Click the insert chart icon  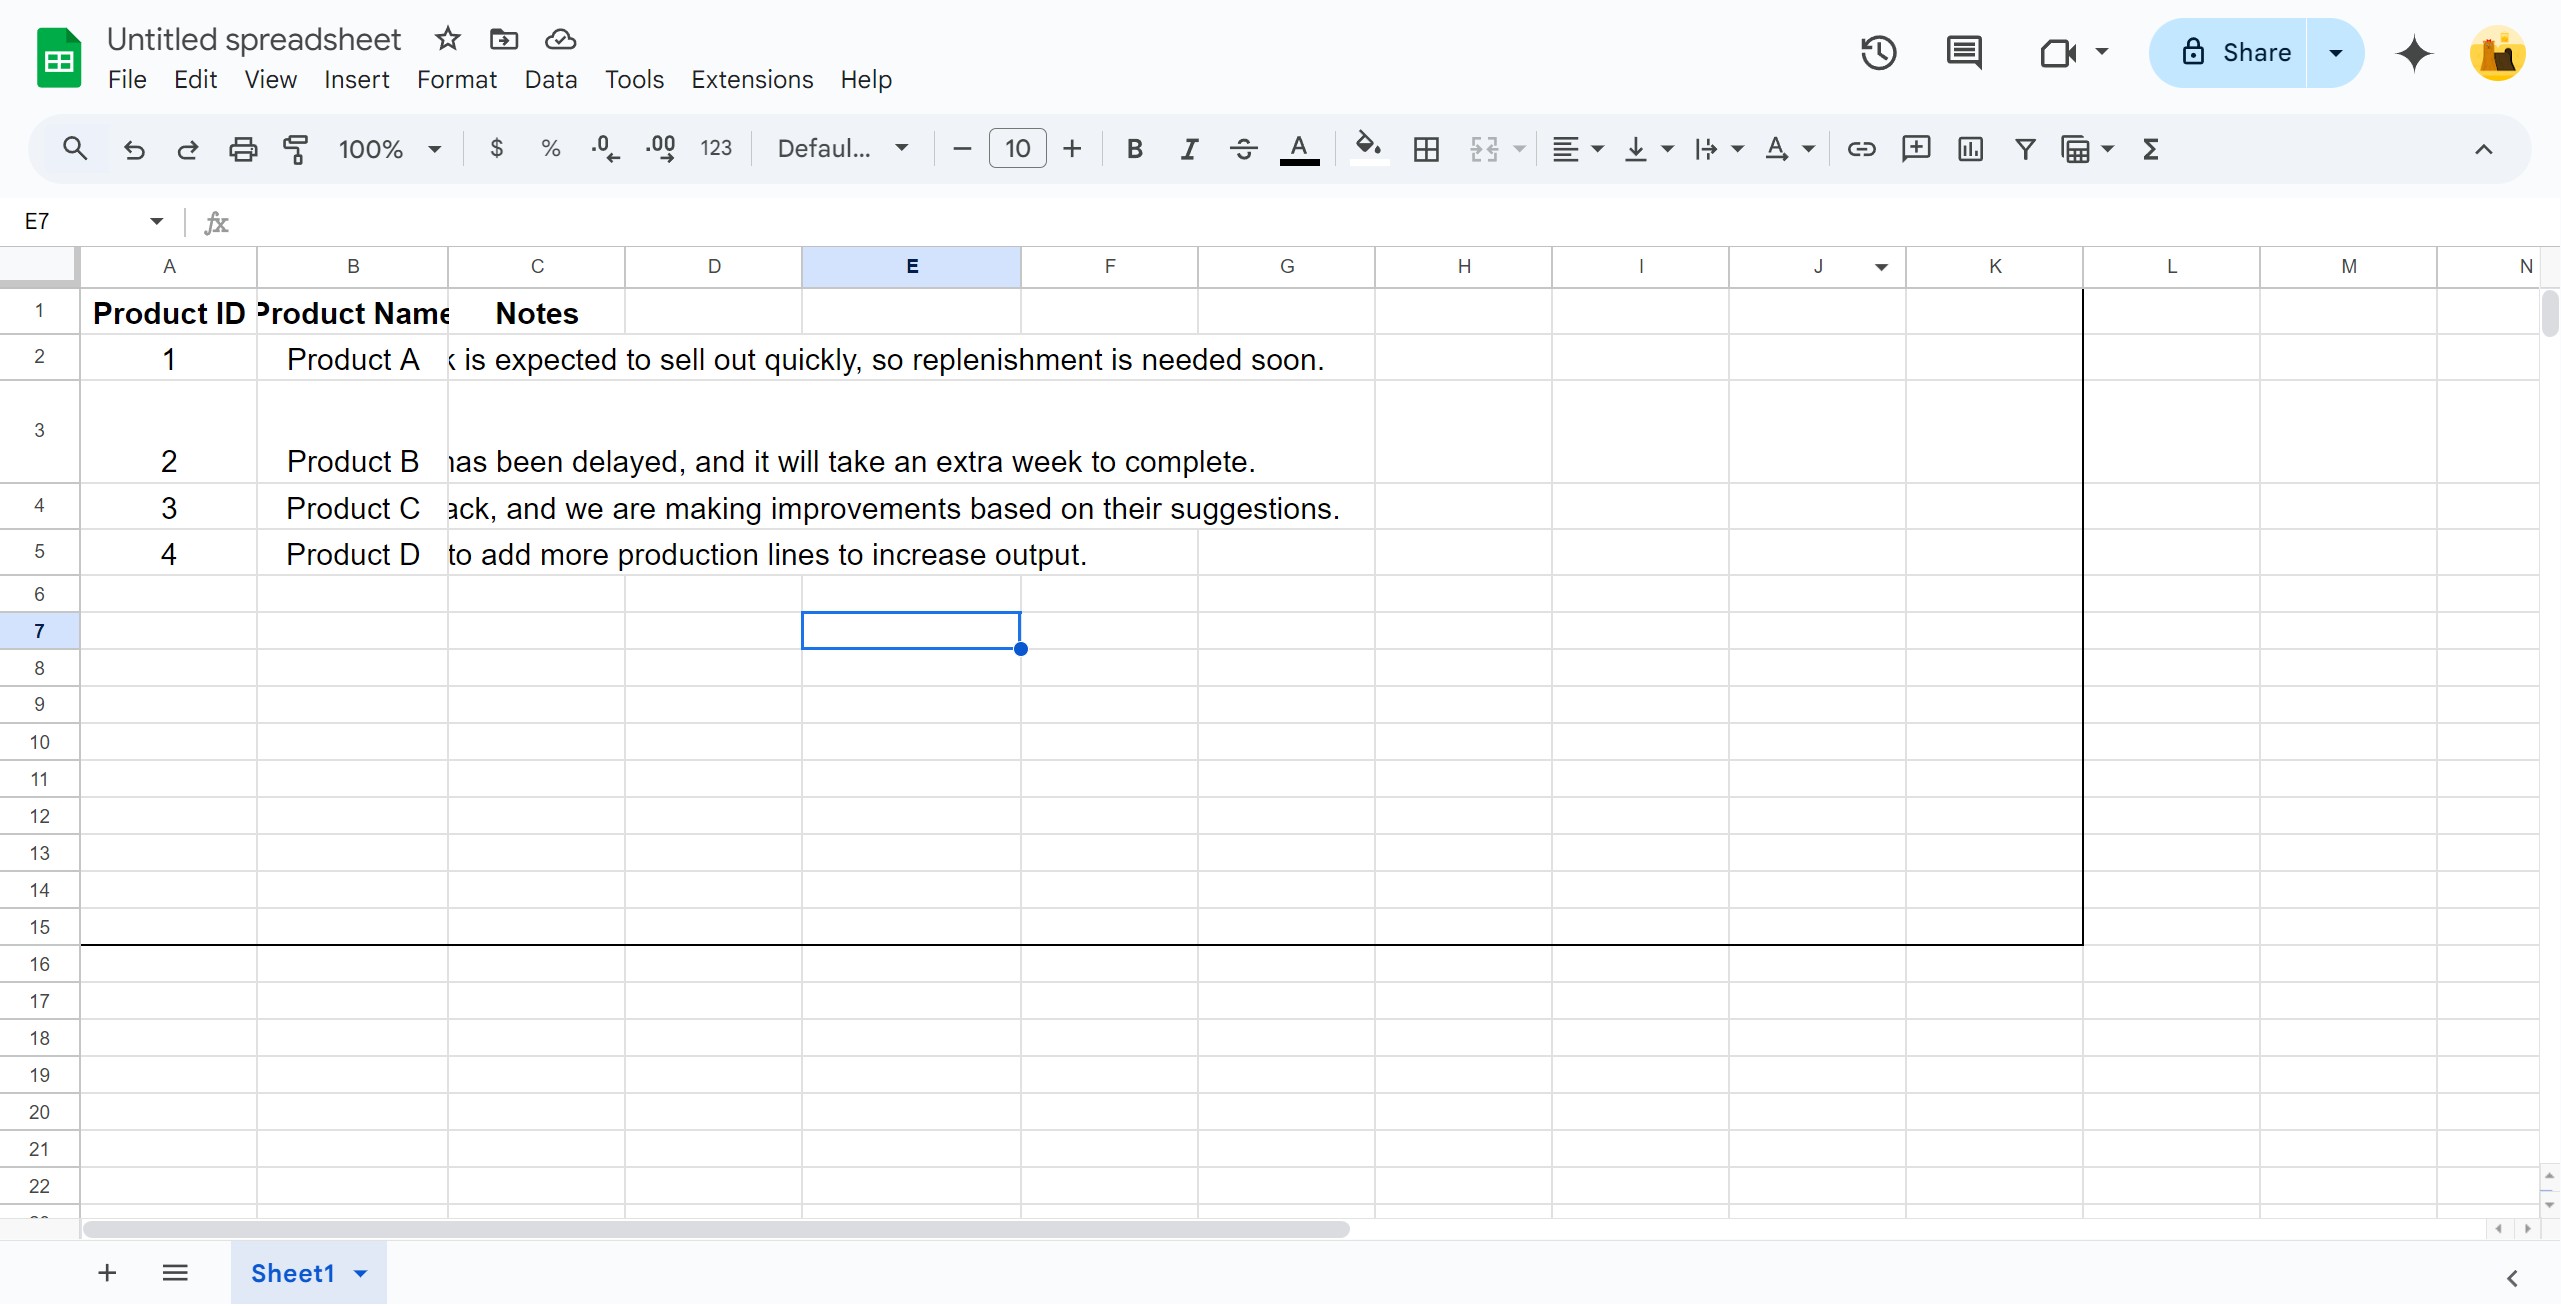click(1970, 149)
